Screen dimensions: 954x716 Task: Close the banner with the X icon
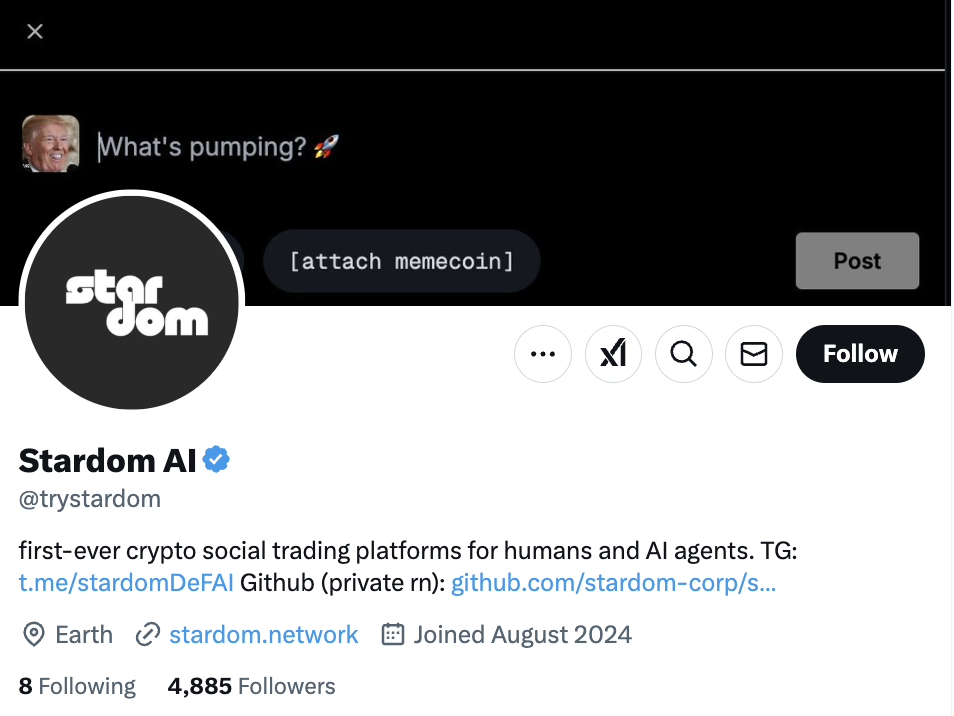click(35, 32)
